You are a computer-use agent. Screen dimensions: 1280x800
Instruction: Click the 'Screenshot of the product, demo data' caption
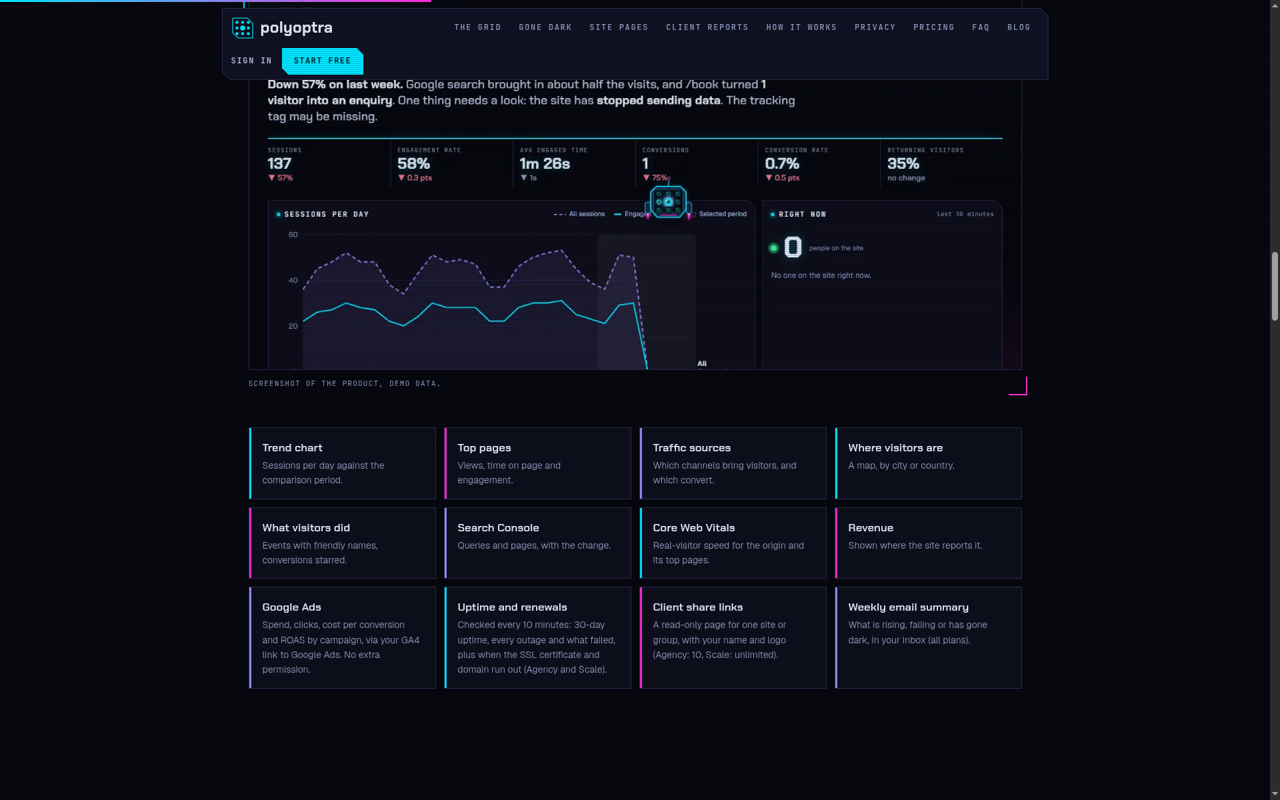coord(344,383)
